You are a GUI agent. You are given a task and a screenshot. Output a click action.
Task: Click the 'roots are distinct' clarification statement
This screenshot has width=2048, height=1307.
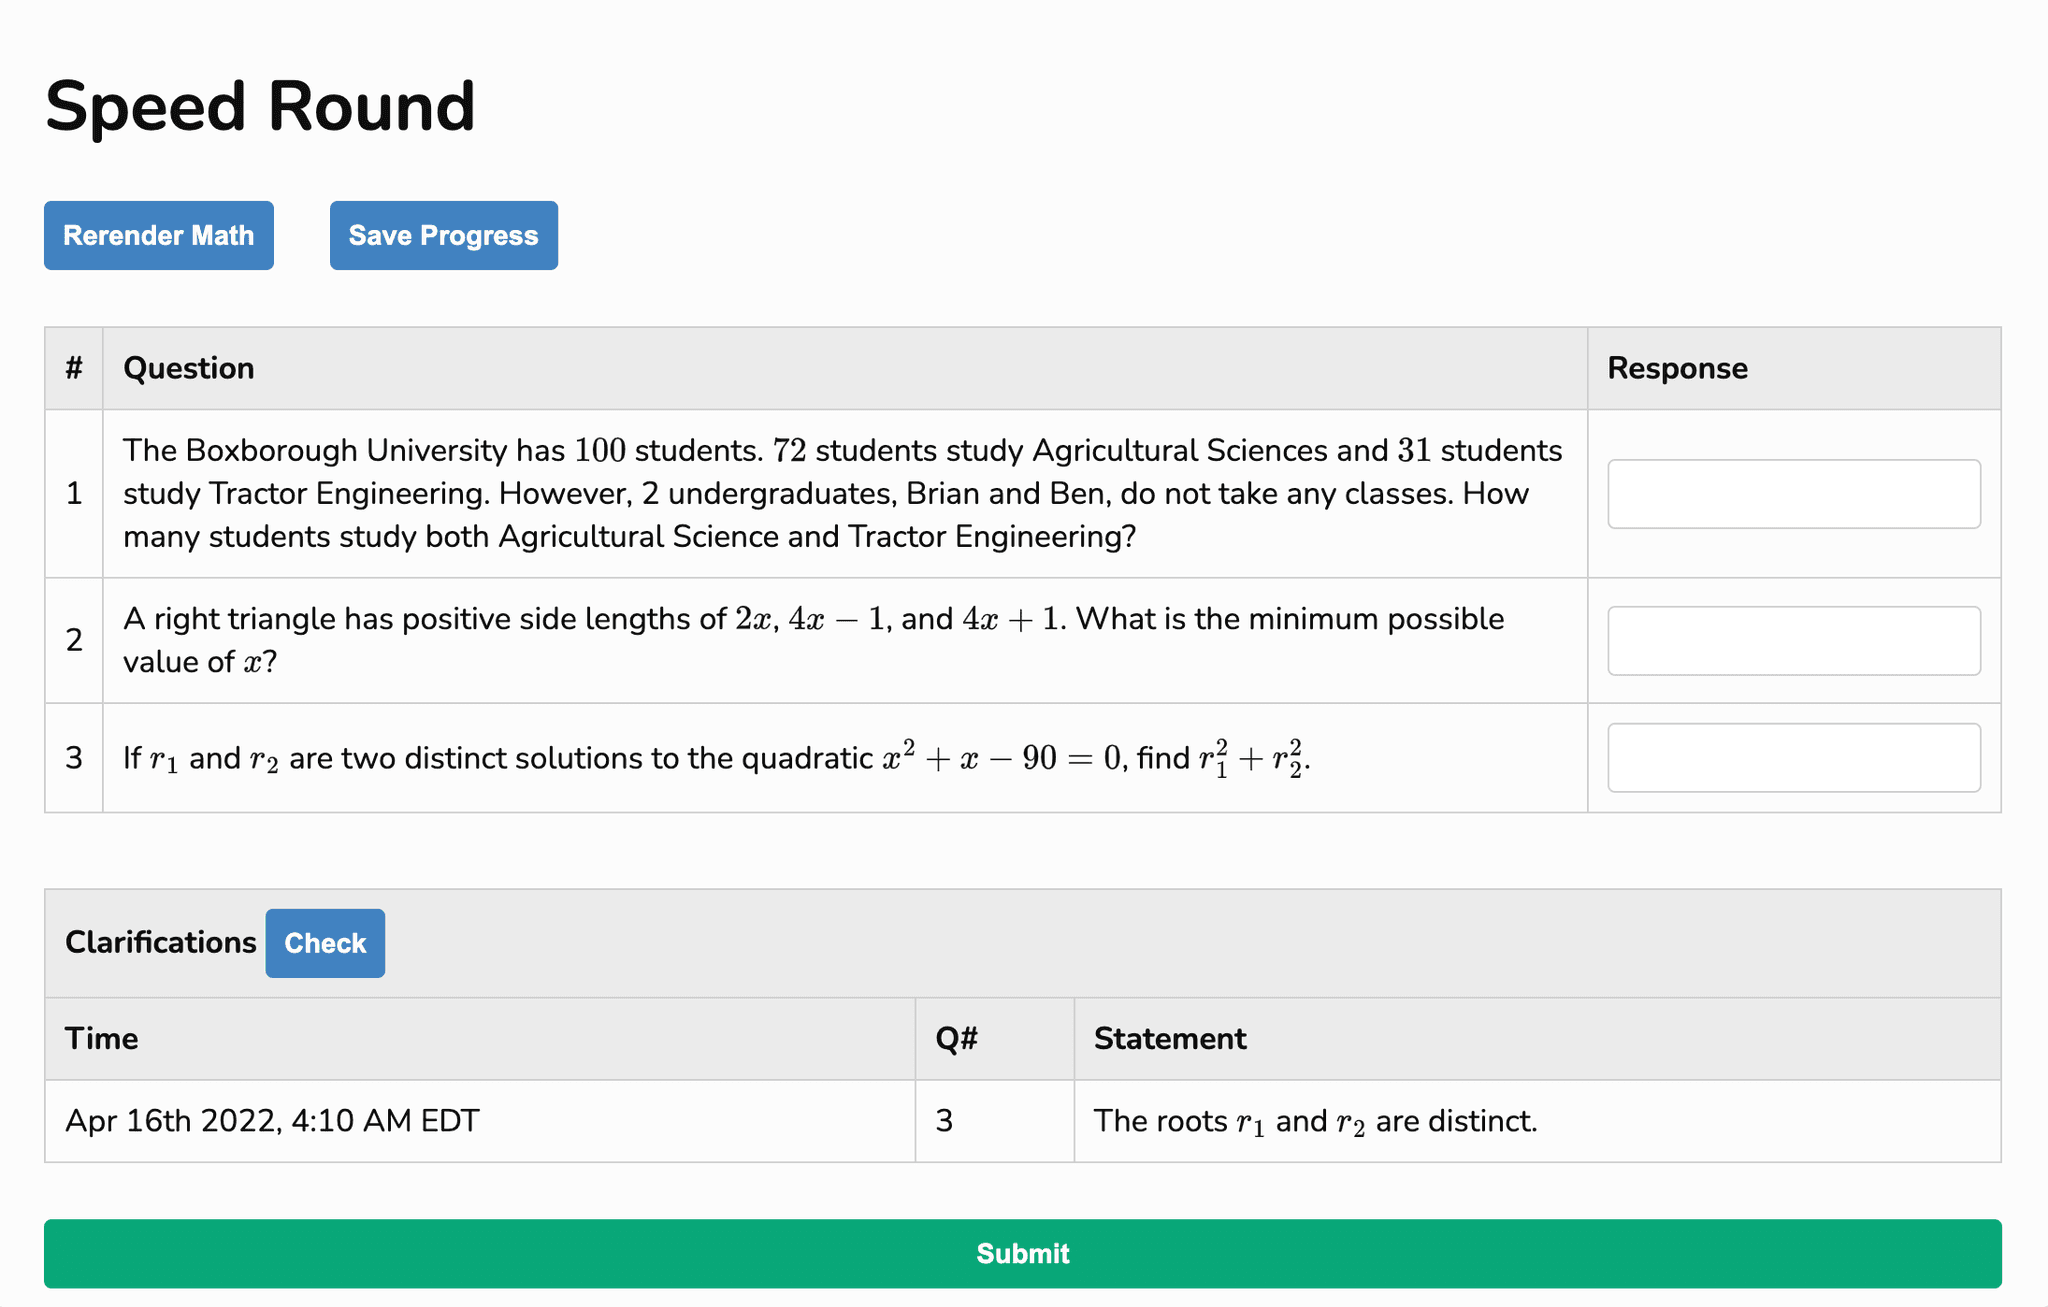1315,1121
